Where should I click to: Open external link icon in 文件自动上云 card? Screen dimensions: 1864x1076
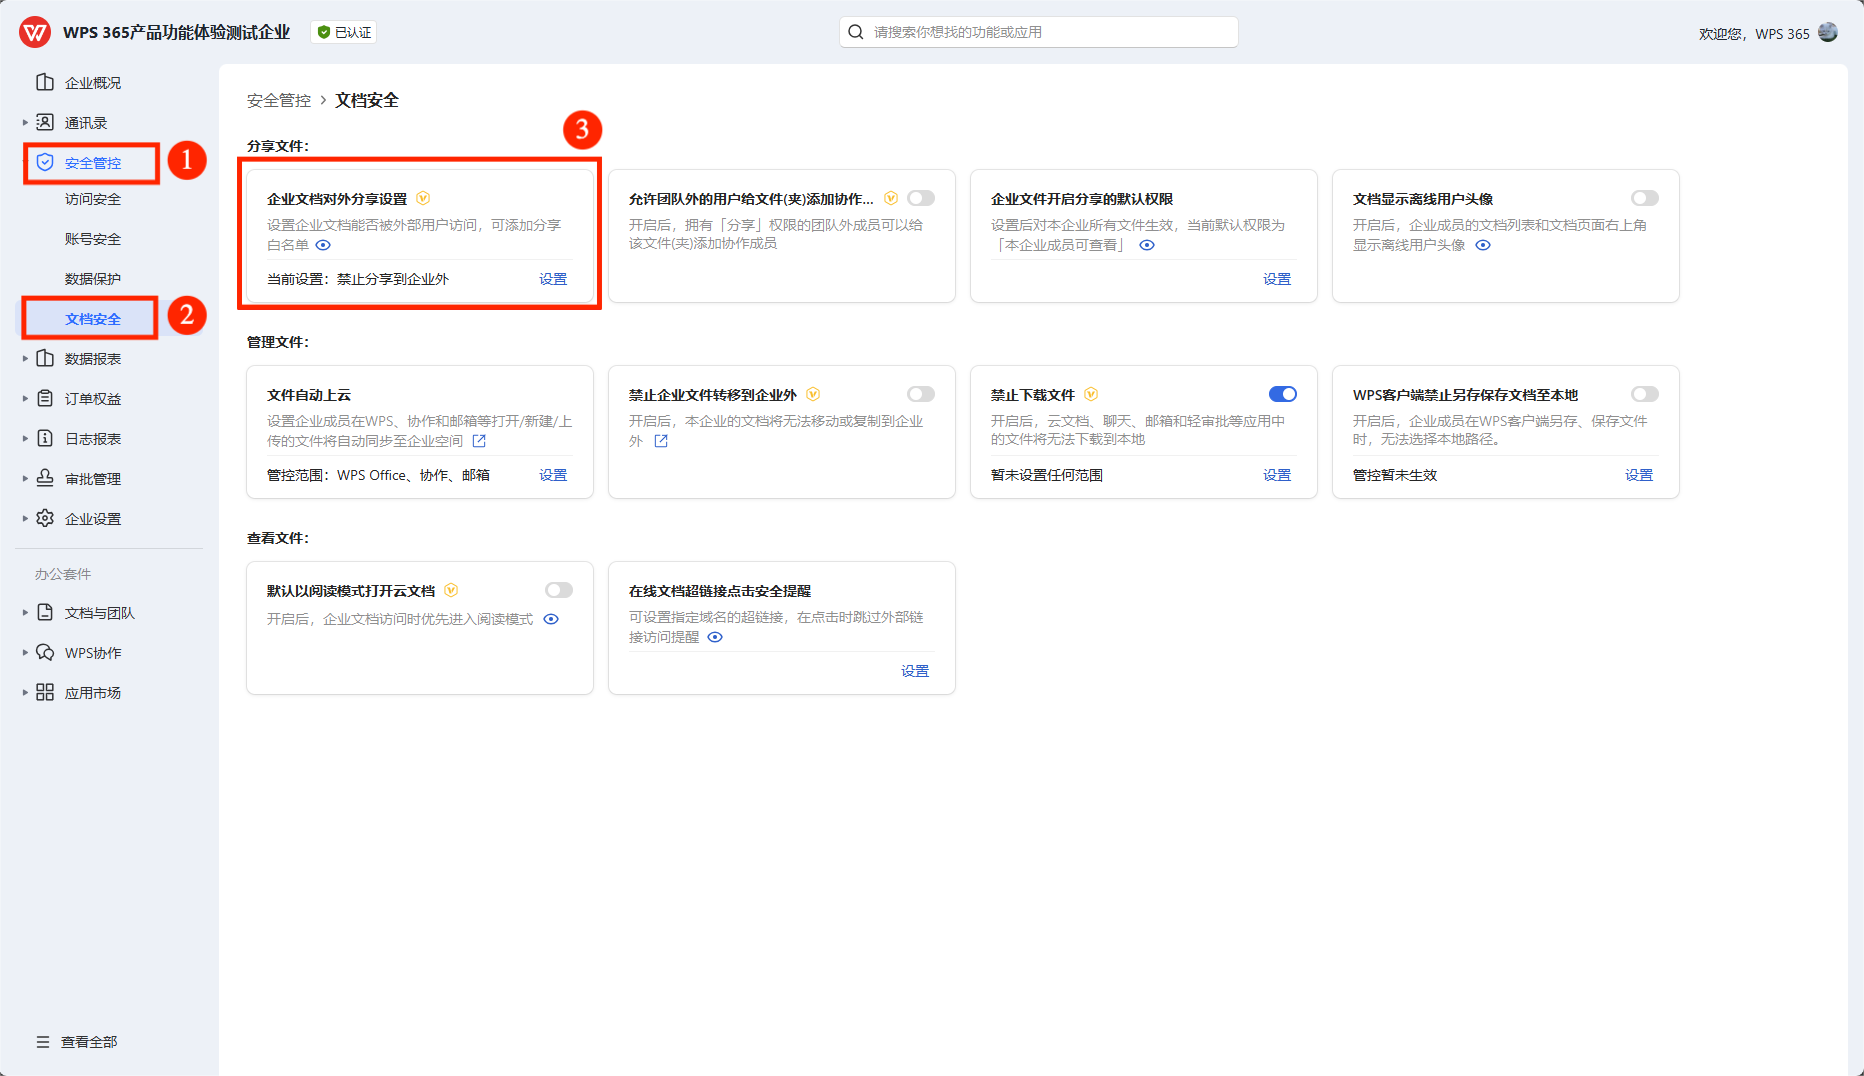[x=479, y=441]
